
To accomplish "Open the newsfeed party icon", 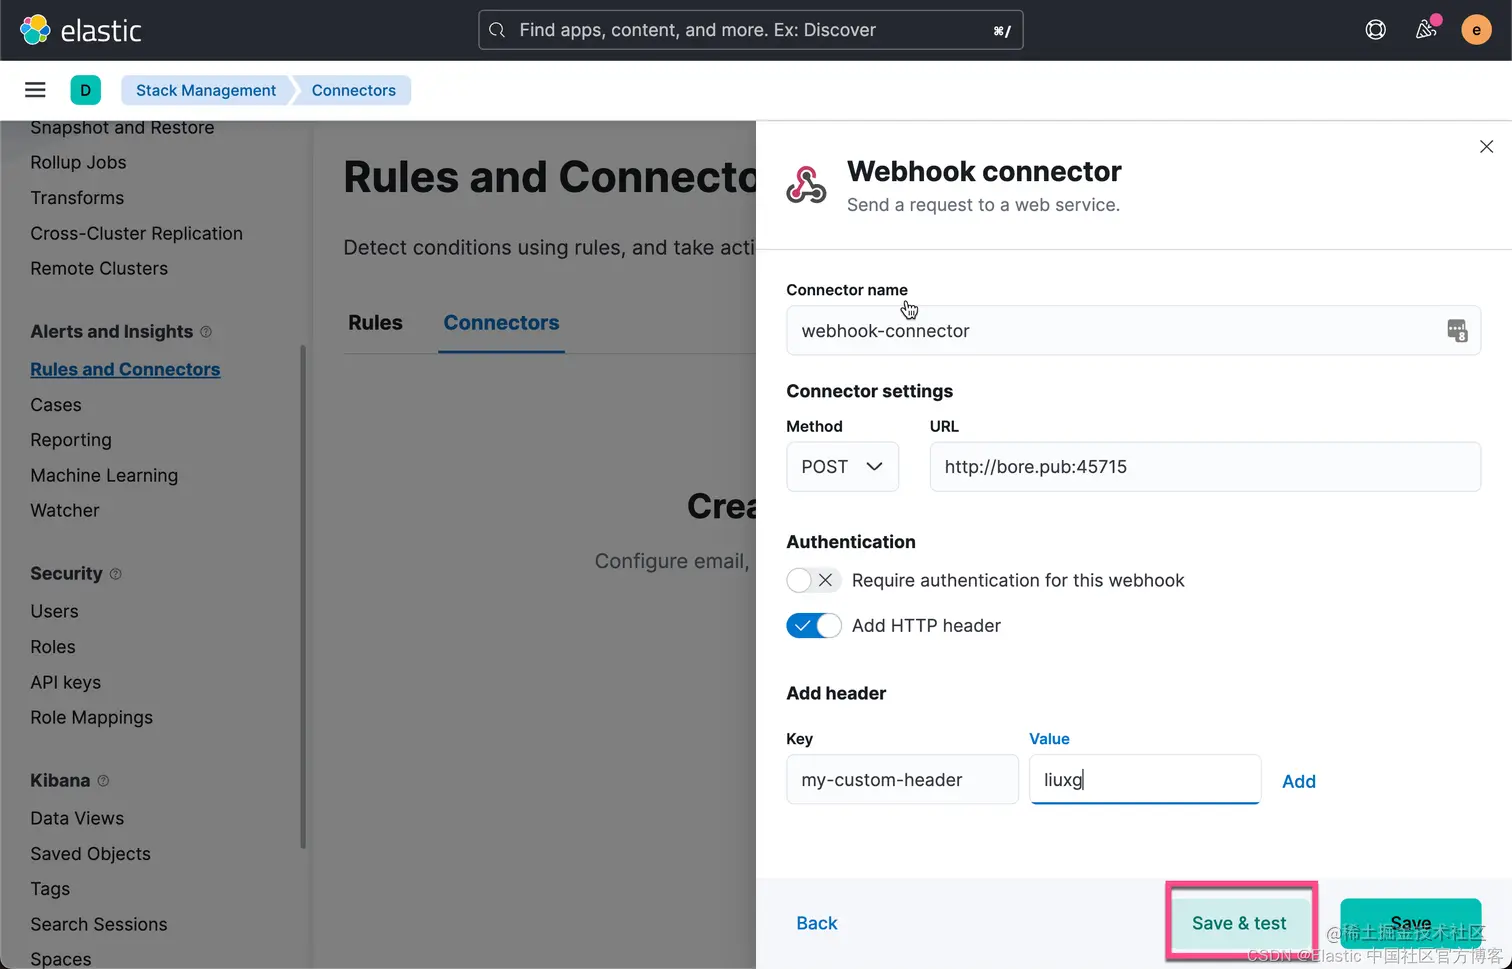I will 1427,29.
